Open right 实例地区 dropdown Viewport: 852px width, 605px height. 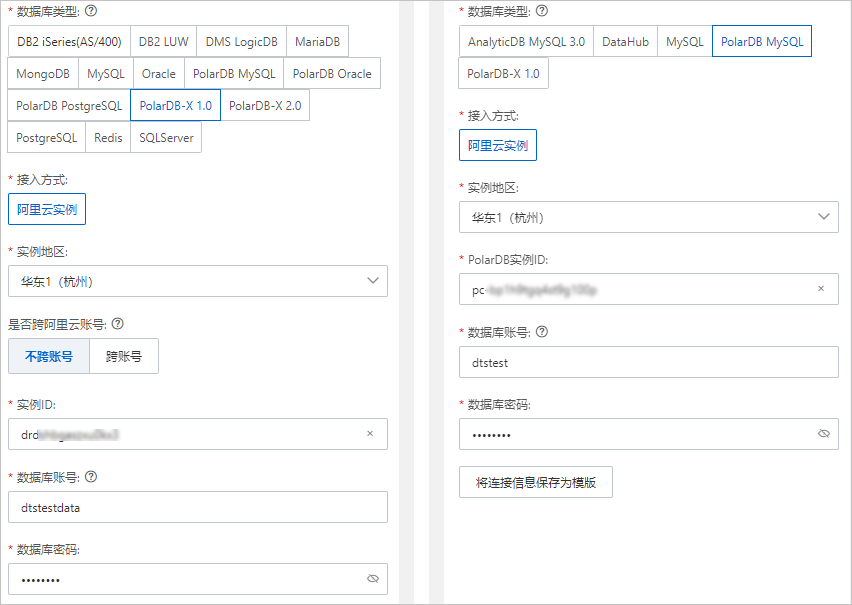point(649,217)
